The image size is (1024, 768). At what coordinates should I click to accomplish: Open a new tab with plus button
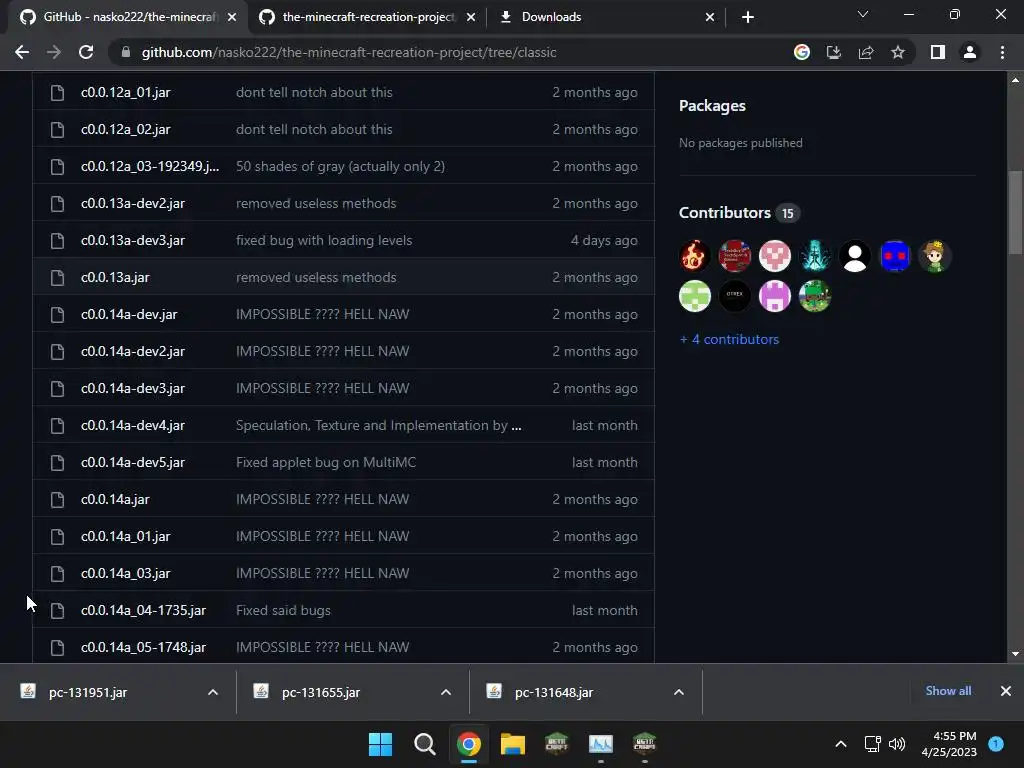pos(748,17)
